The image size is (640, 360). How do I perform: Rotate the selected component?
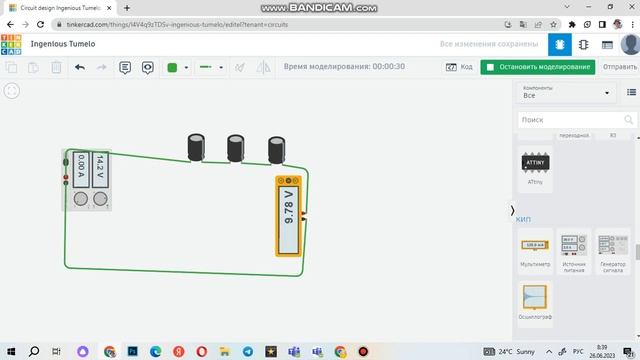[240, 67]
